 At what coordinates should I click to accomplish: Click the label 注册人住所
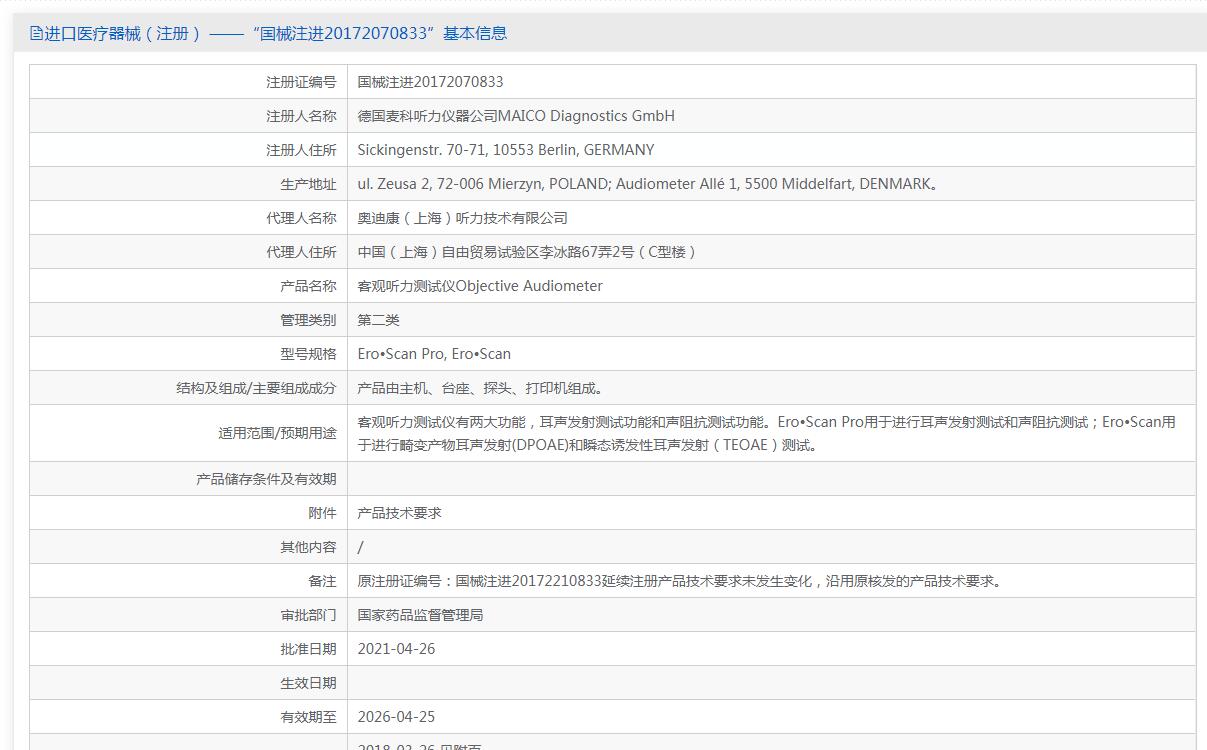pos(301,150)
